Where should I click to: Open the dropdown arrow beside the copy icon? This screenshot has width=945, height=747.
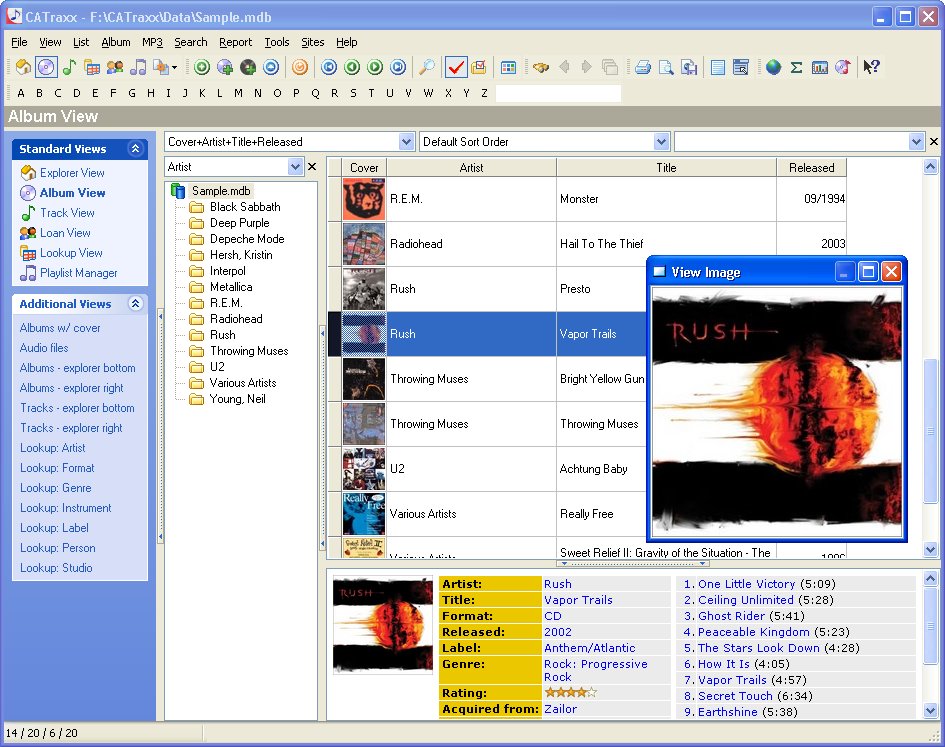click(x=174, y=68)
